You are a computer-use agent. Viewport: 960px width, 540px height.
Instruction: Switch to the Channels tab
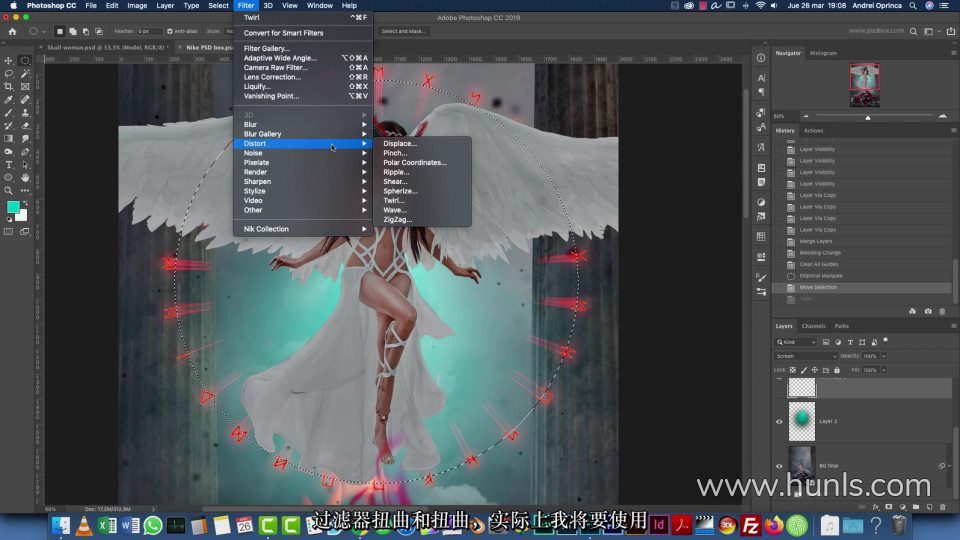(814, 326)
